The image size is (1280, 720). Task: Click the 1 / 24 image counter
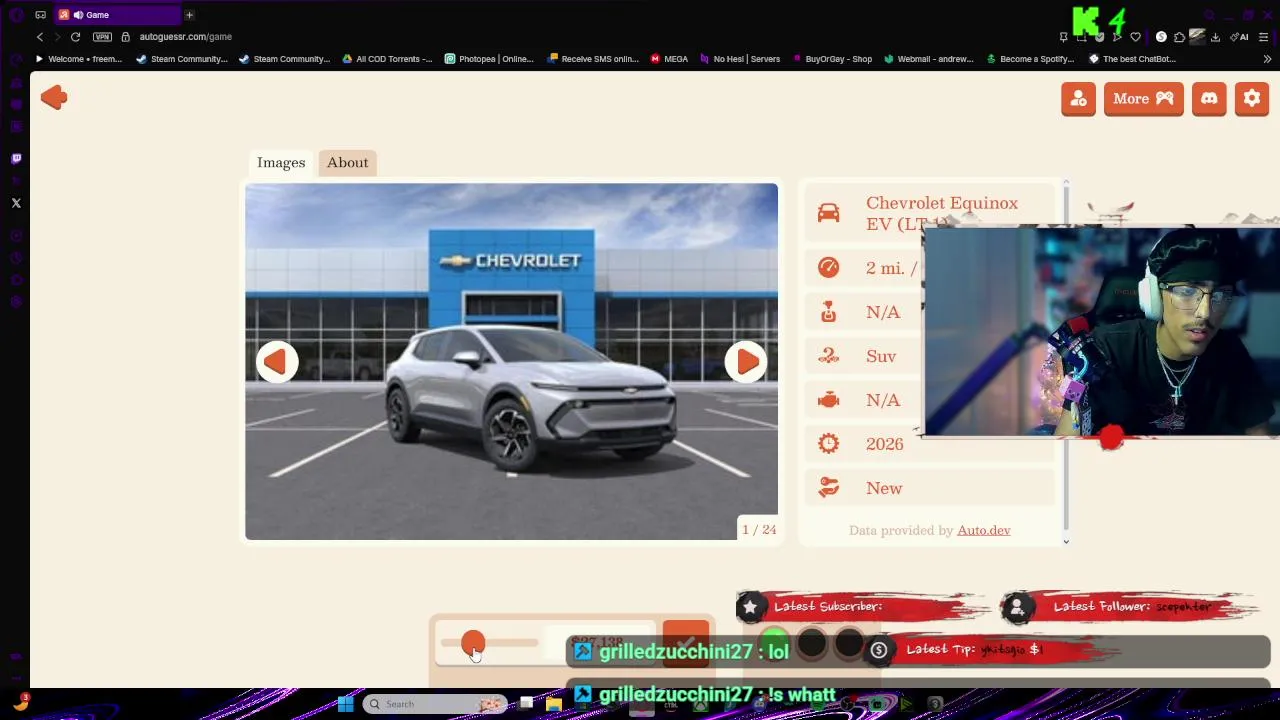[758, 529]
